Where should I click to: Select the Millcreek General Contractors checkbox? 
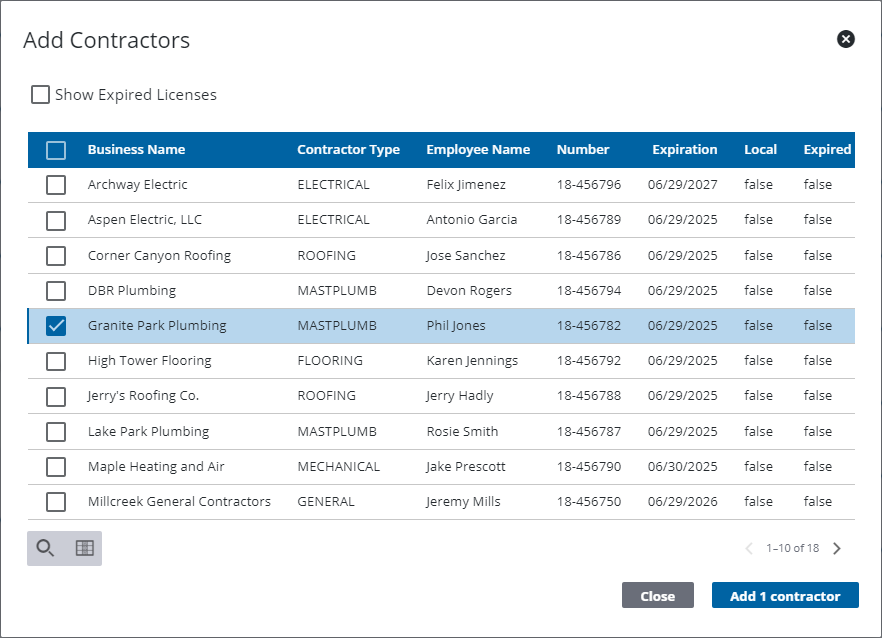coord(56,502)
